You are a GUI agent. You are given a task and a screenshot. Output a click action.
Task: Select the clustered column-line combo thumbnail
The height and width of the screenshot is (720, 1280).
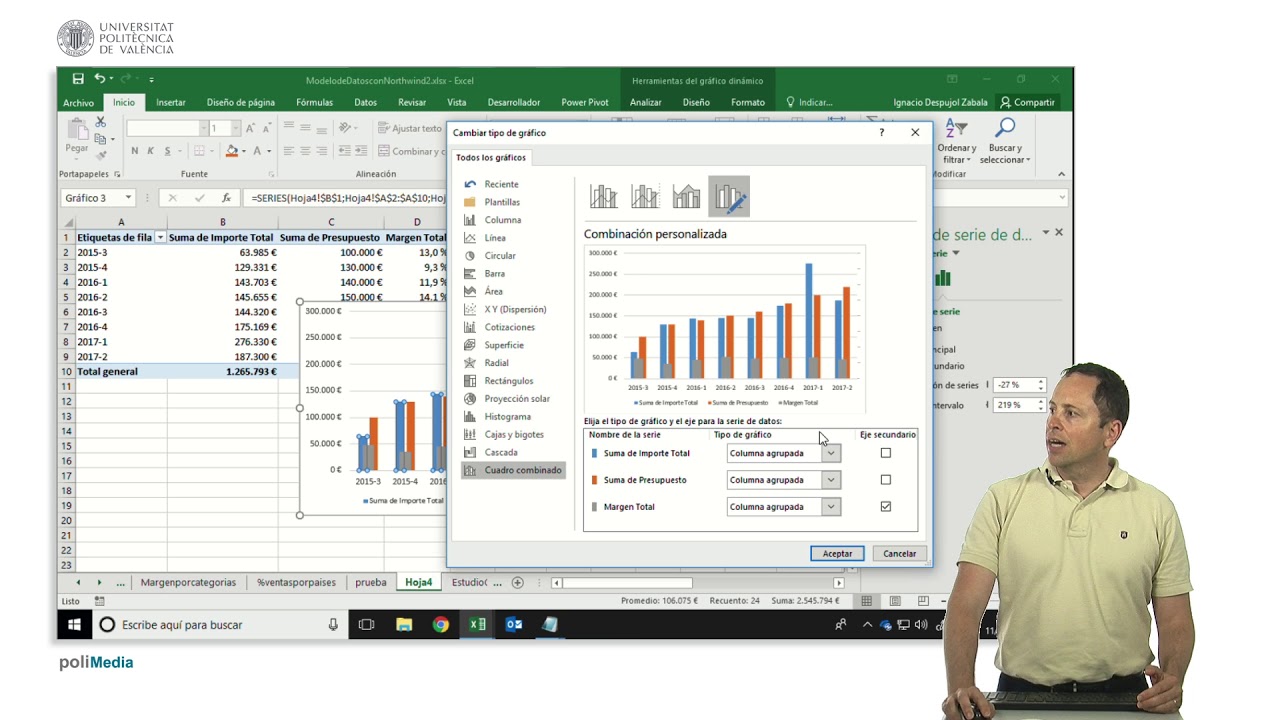603,196
